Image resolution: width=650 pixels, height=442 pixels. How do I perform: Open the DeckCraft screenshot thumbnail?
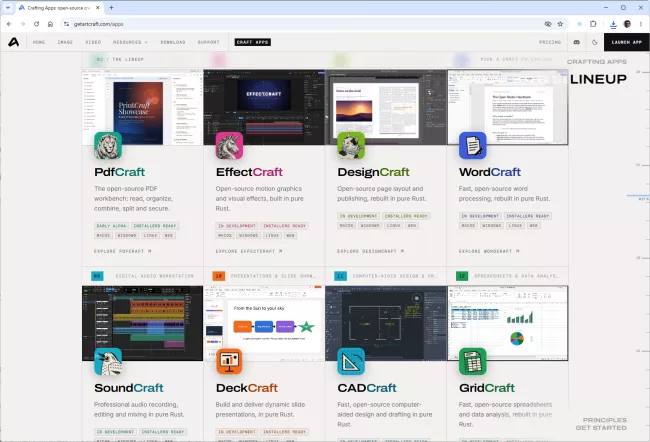264,323
